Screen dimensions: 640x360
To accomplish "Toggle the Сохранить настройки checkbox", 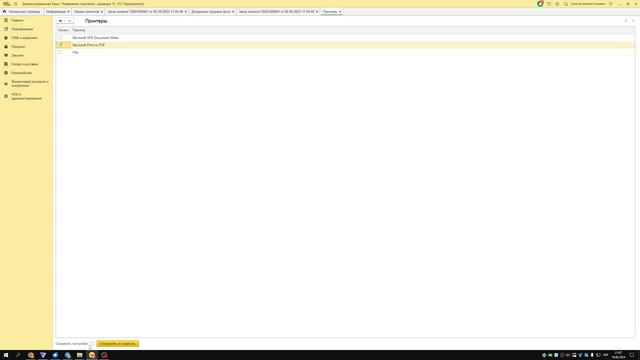I will point(91,344).
